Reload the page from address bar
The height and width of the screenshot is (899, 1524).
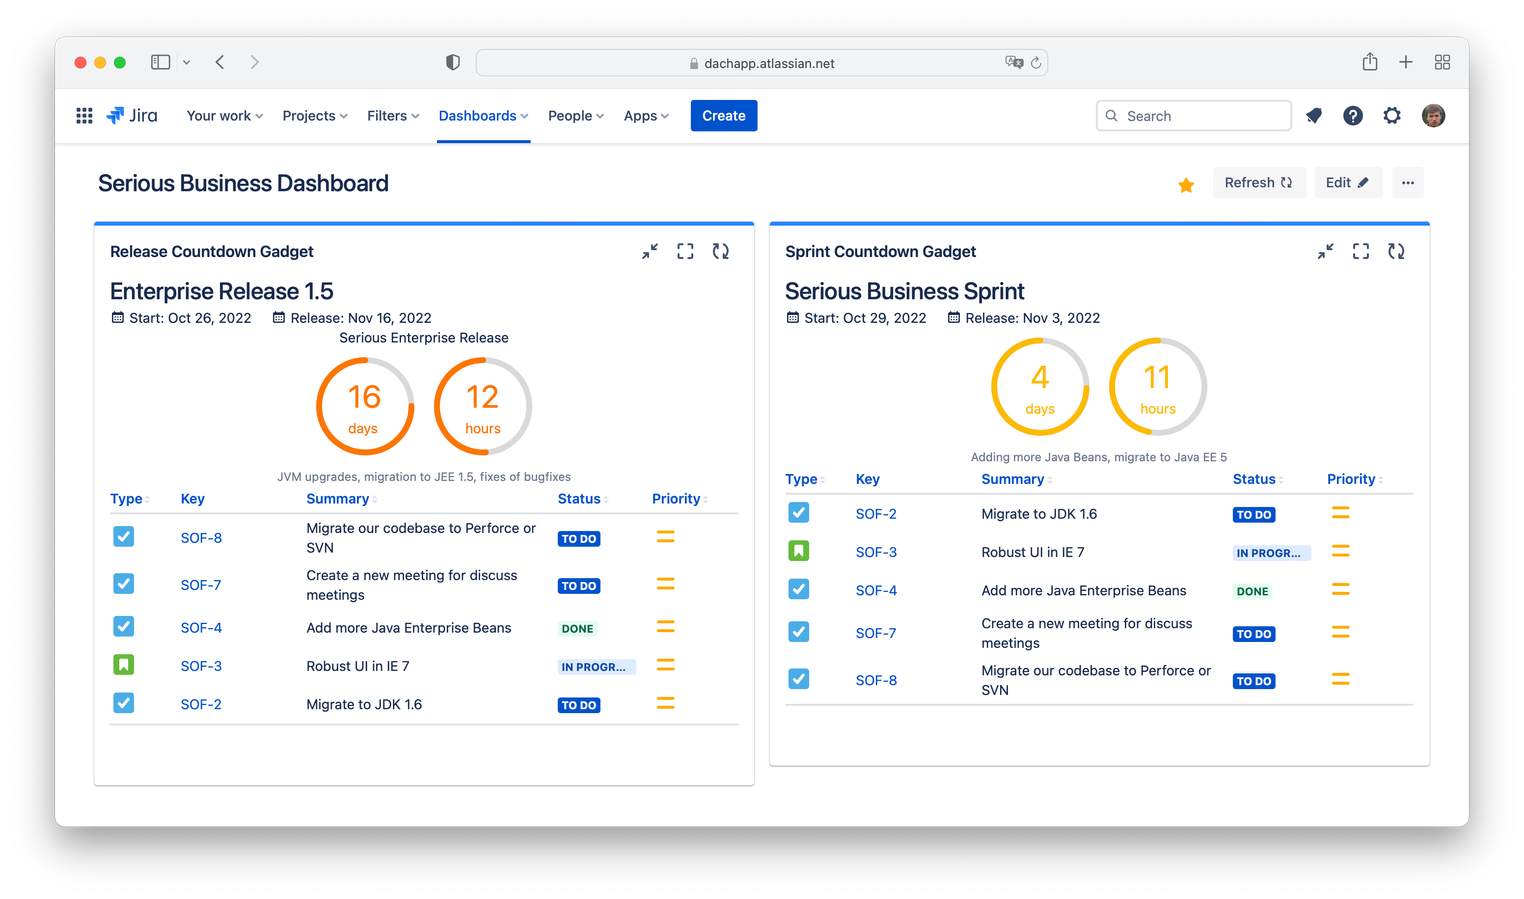pos(1036,62)
